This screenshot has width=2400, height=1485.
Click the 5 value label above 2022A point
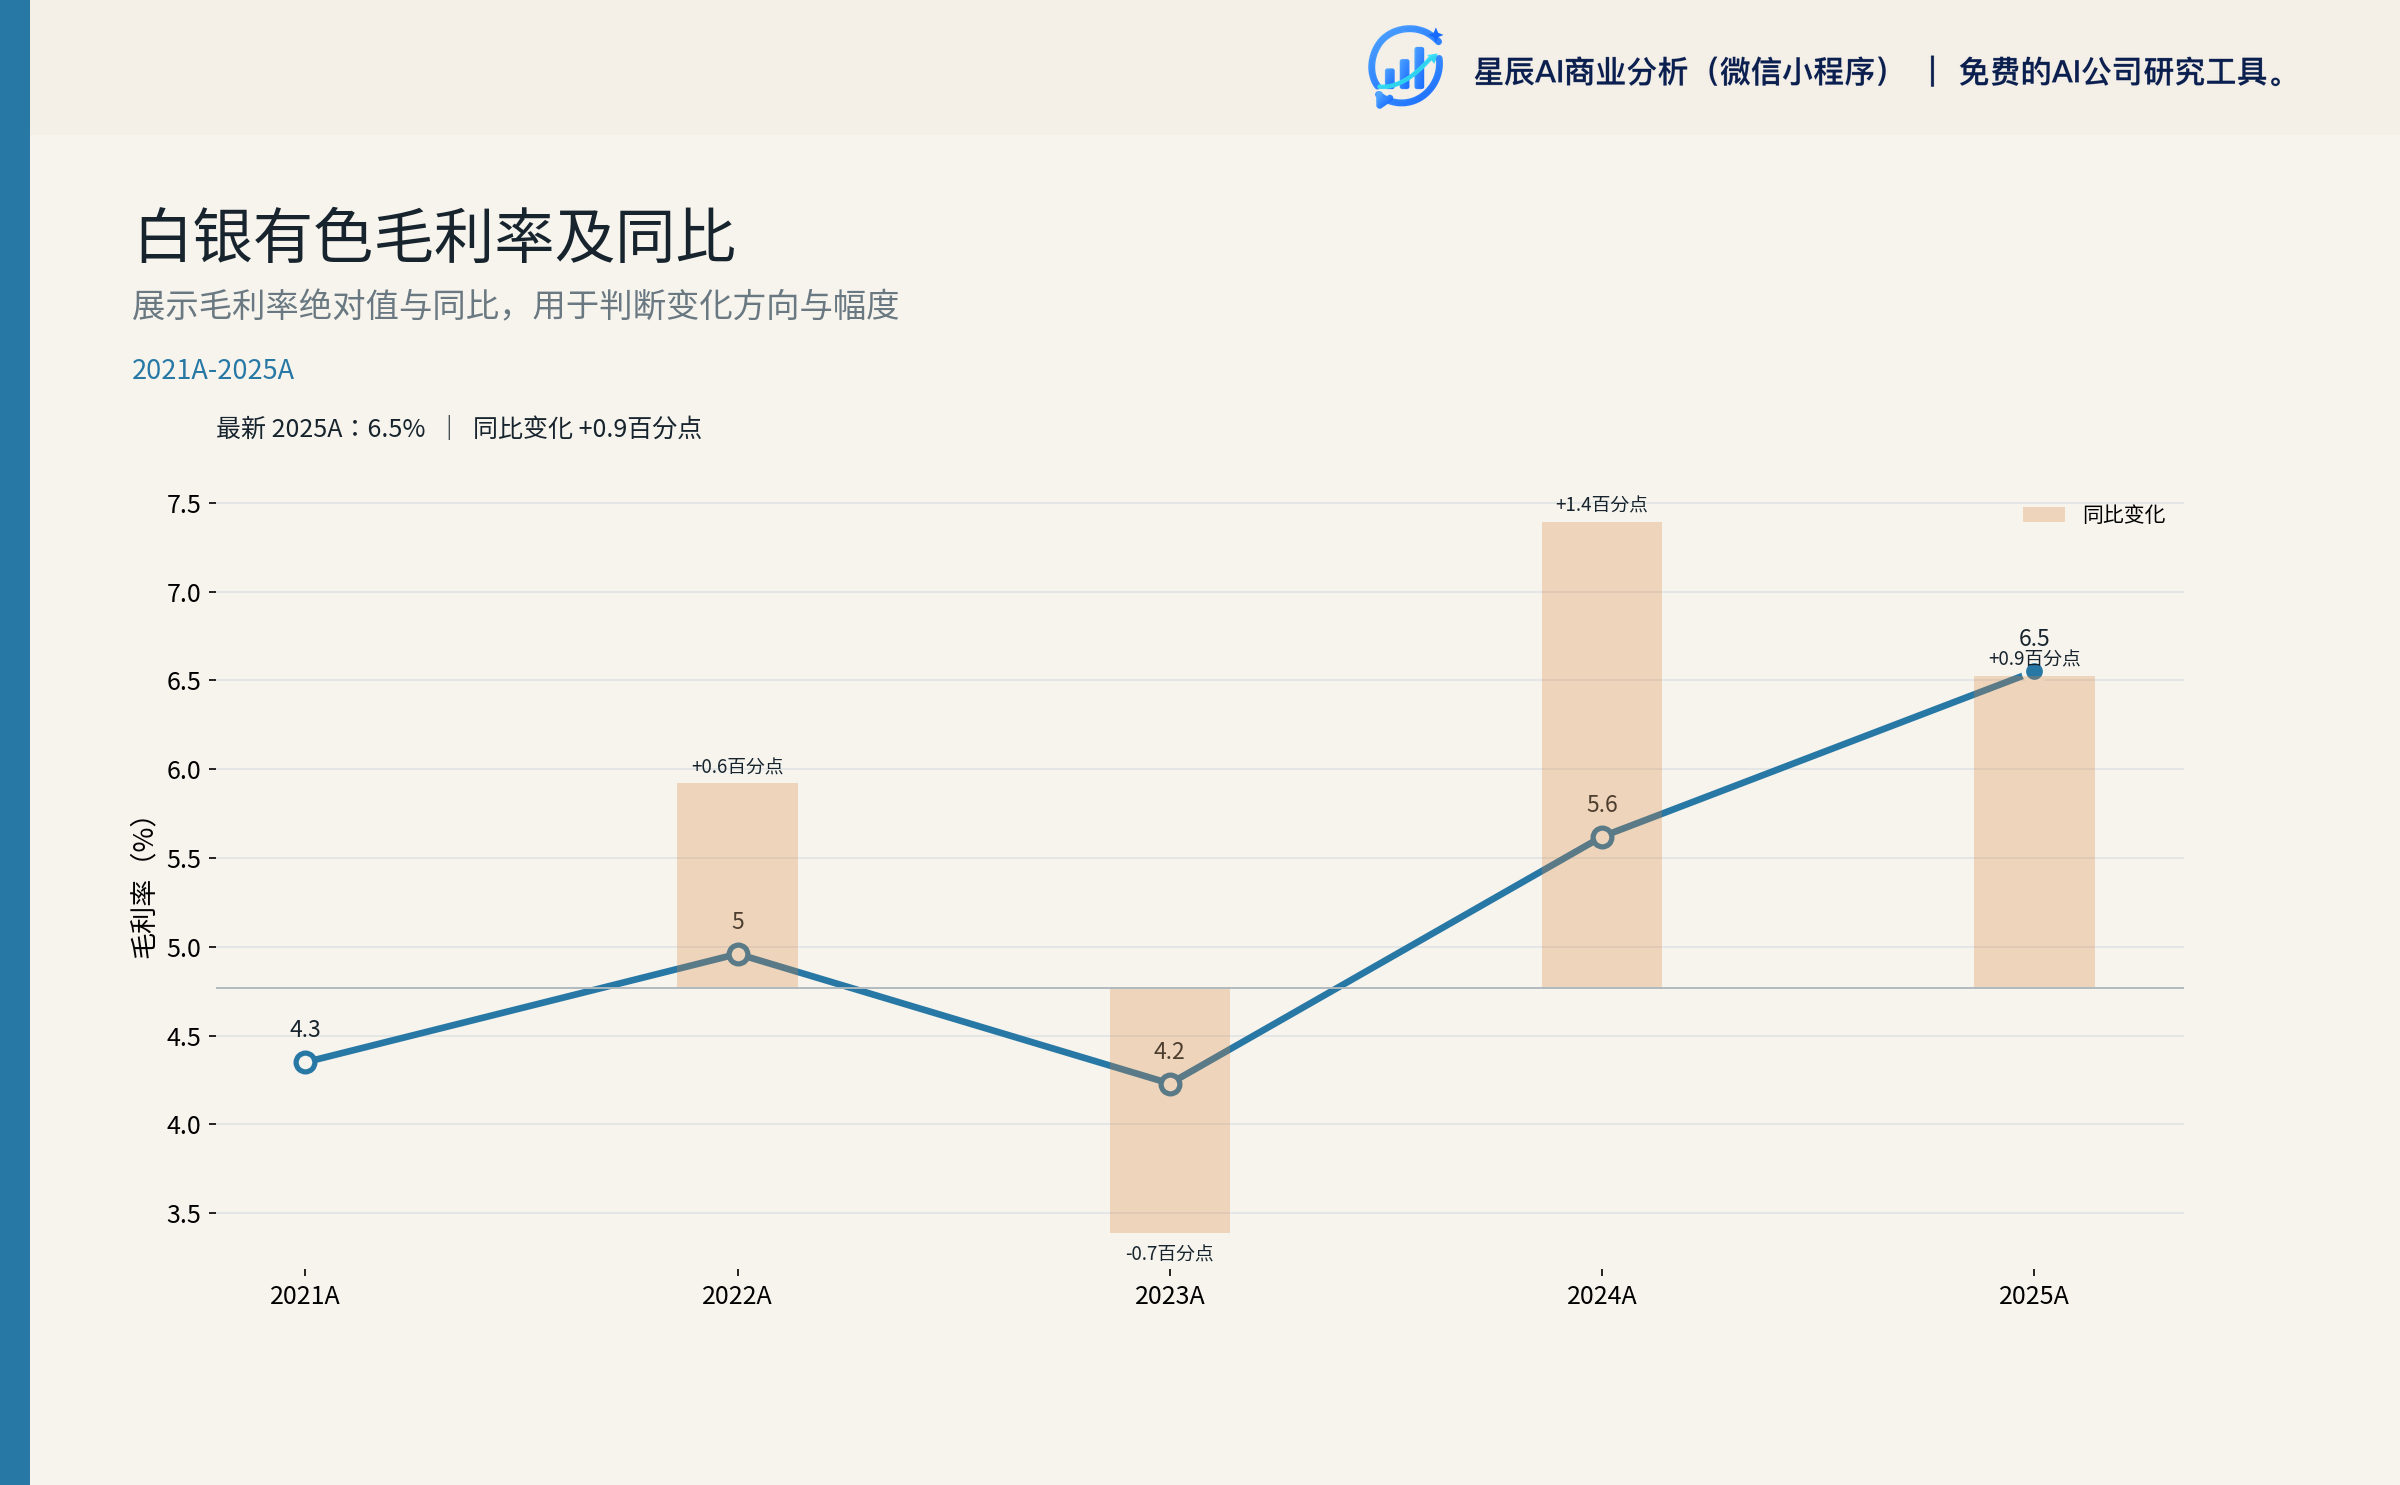pos(738,921)
